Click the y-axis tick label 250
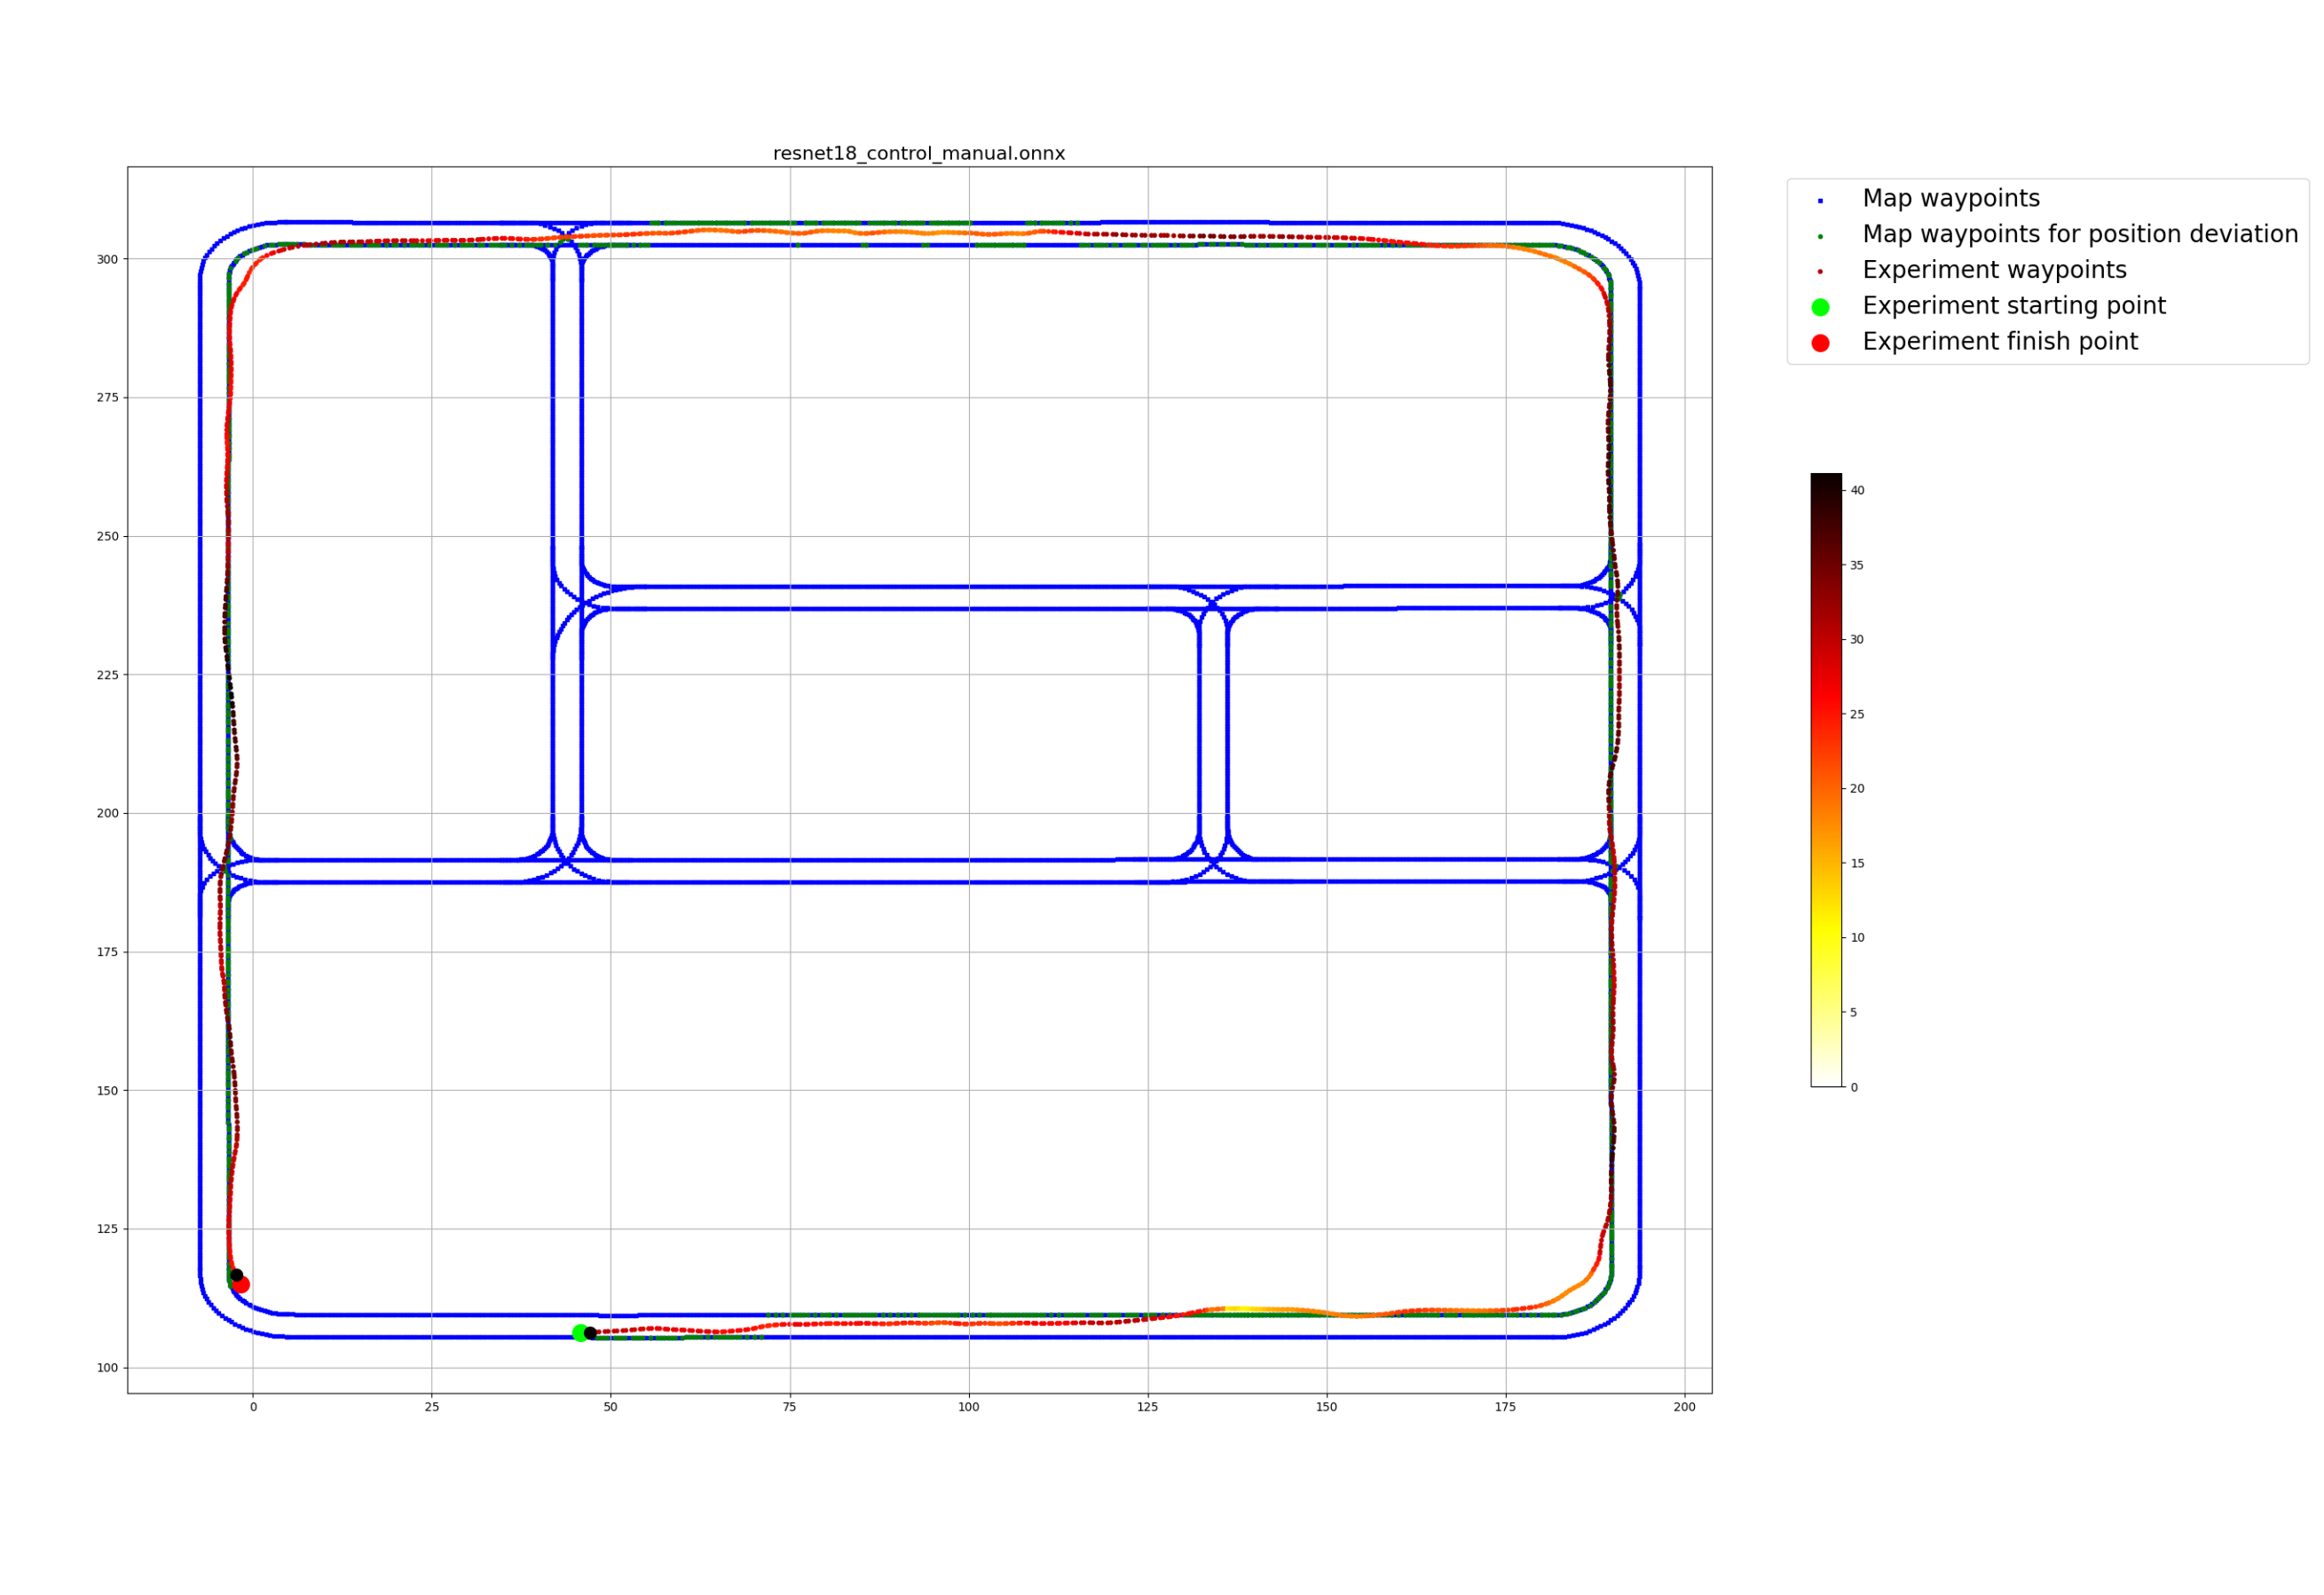This screenshot has width=2324, height=1595. pos(107,536)
